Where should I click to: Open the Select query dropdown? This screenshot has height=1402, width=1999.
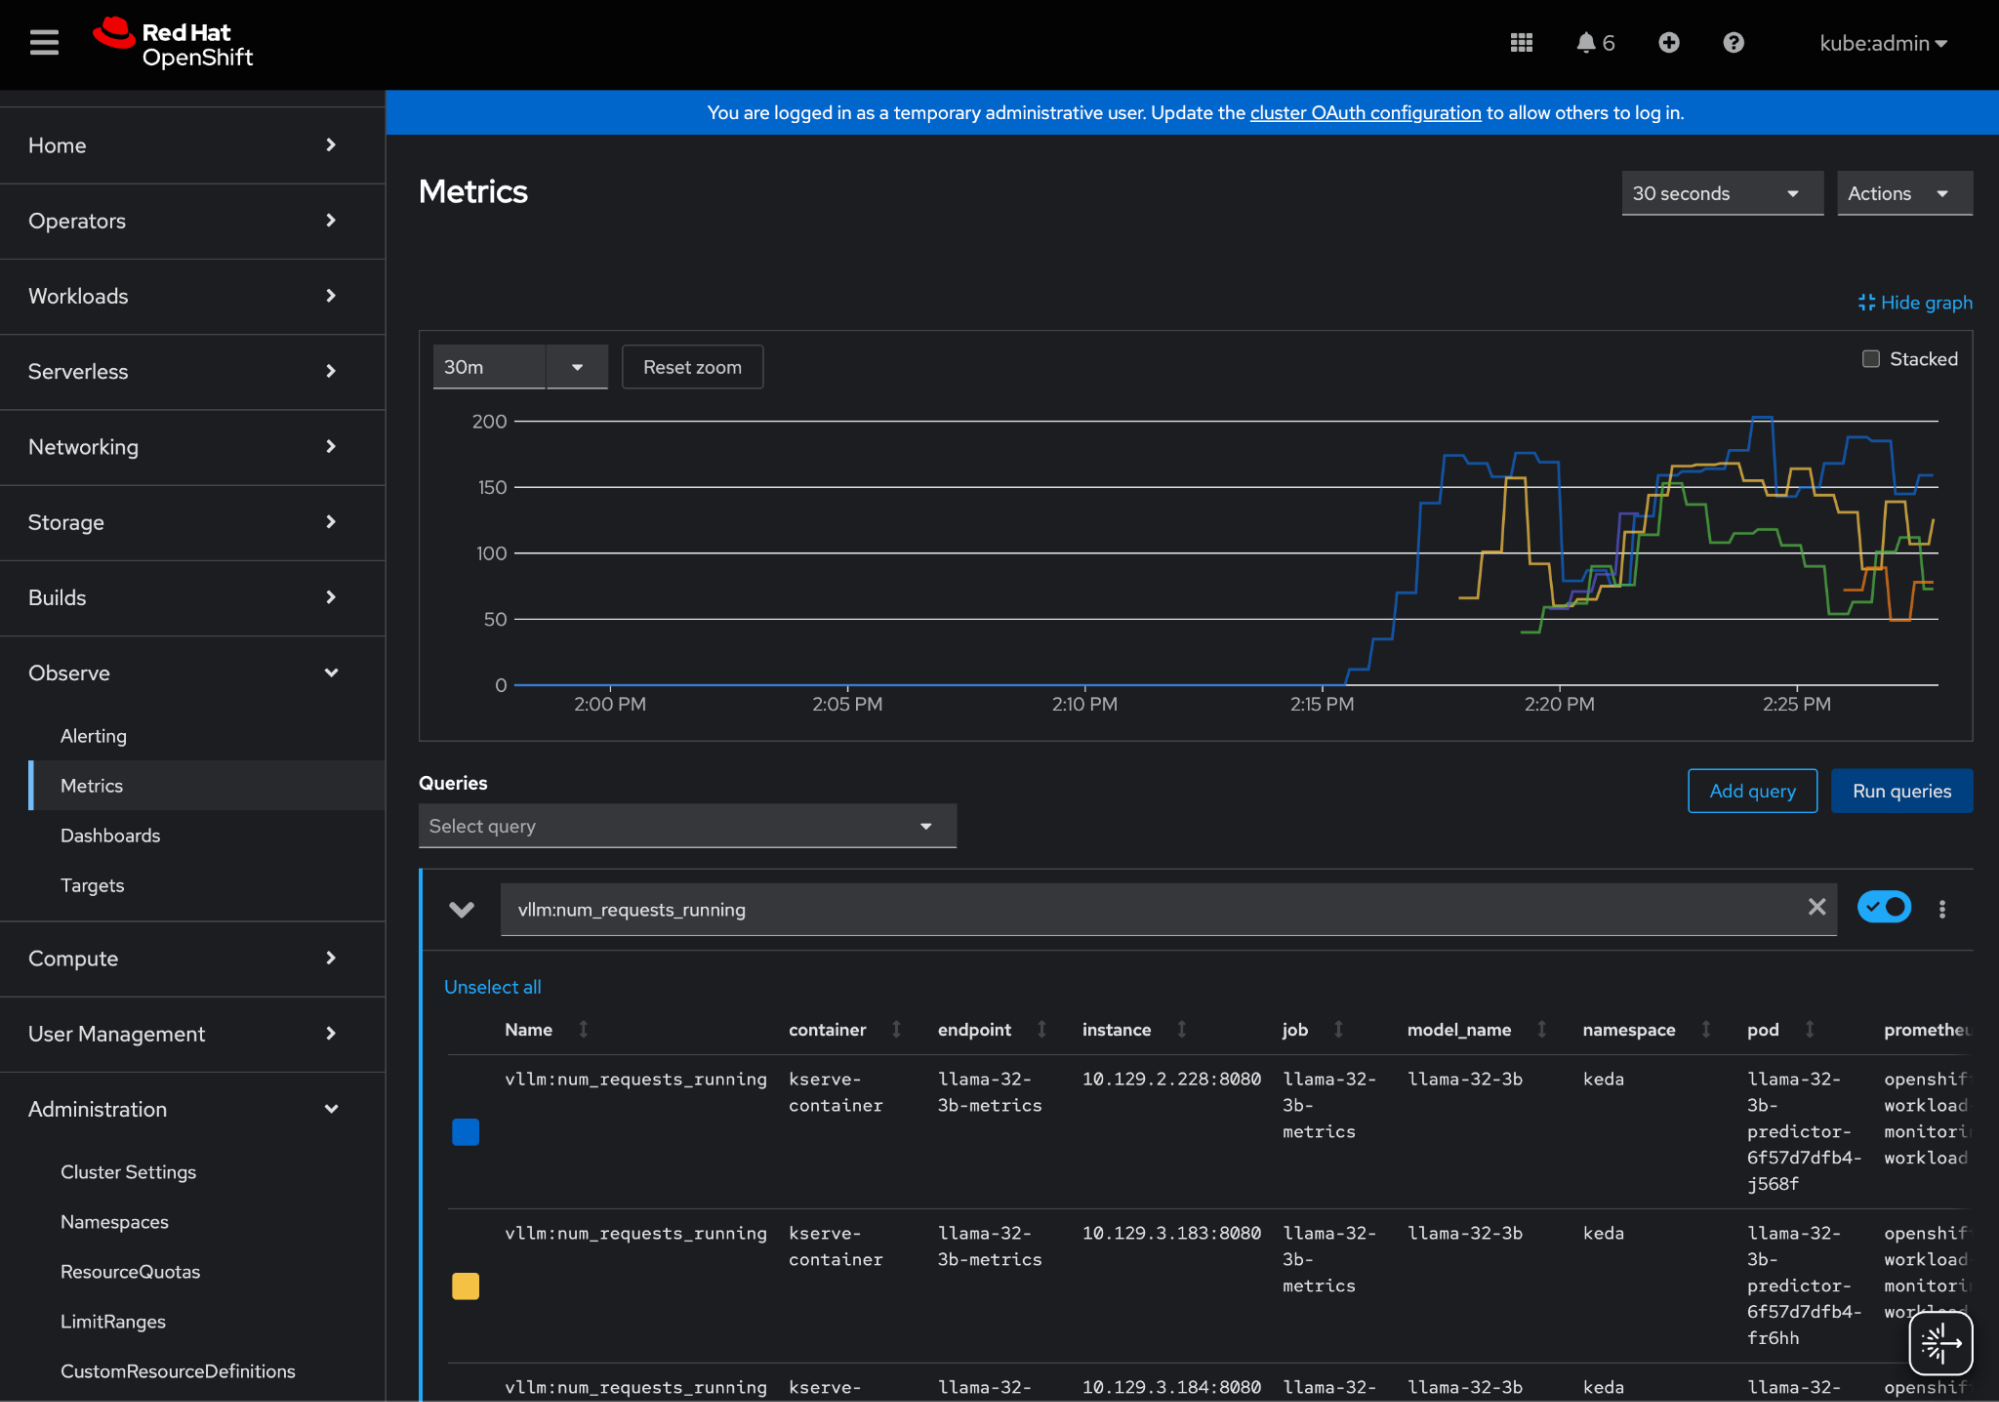(687, 826)
